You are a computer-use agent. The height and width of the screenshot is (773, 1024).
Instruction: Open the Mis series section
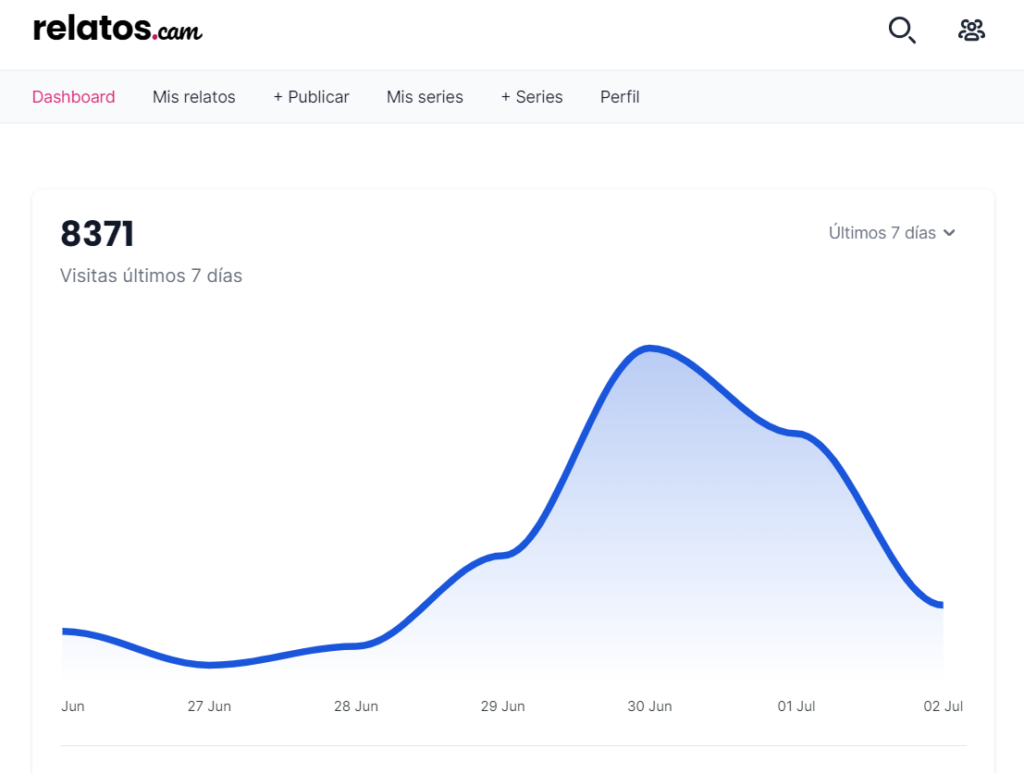coord(424,97)
